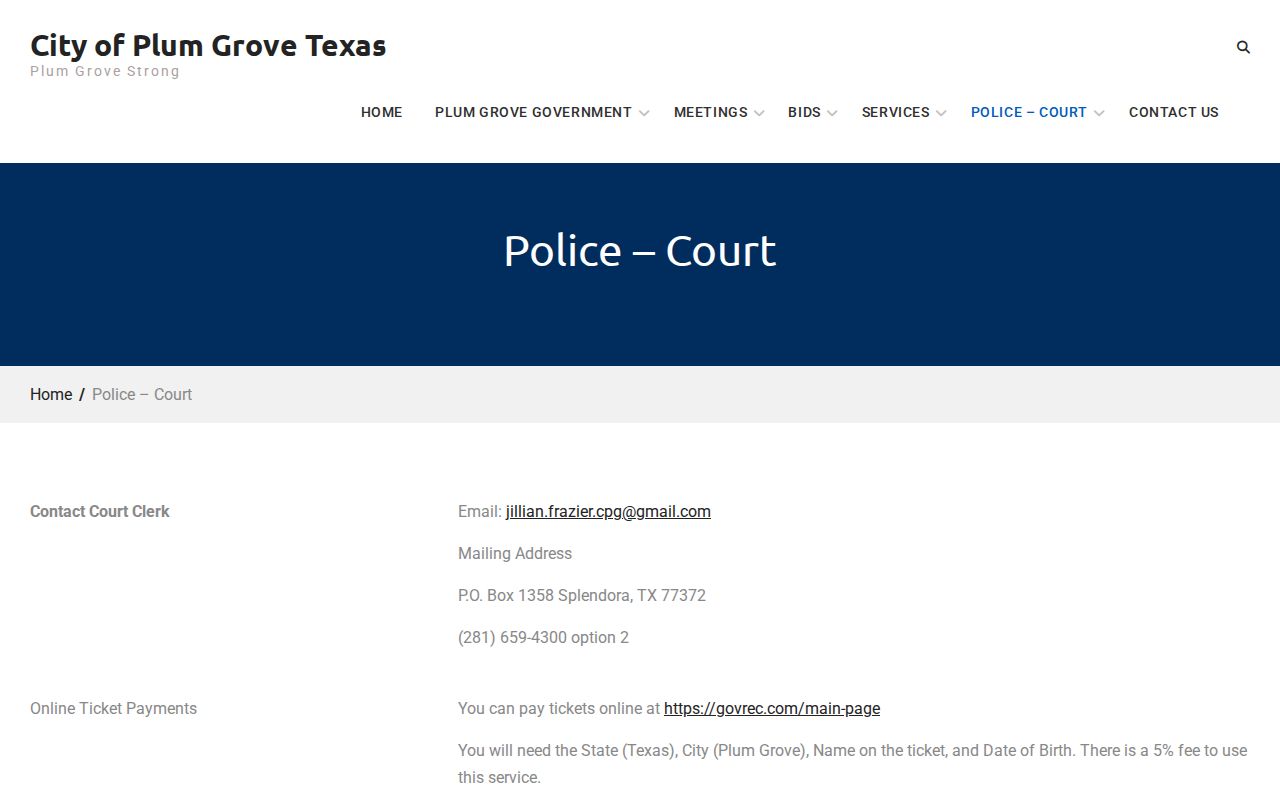Email jillian.frazier.cpg@gmail.com link
This screenshot has height=800, width=1280.
click(x=608, y=511)
